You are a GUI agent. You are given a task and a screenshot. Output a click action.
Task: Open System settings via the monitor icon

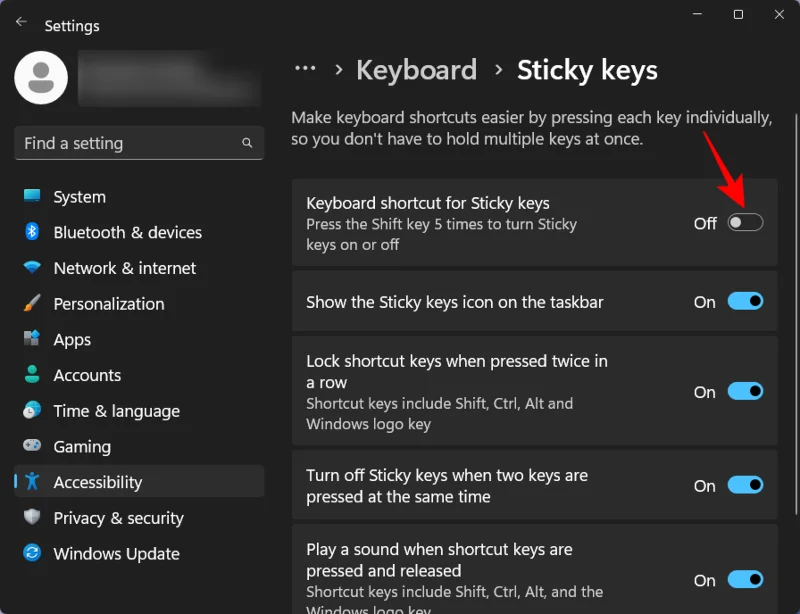tap(34, 197)
